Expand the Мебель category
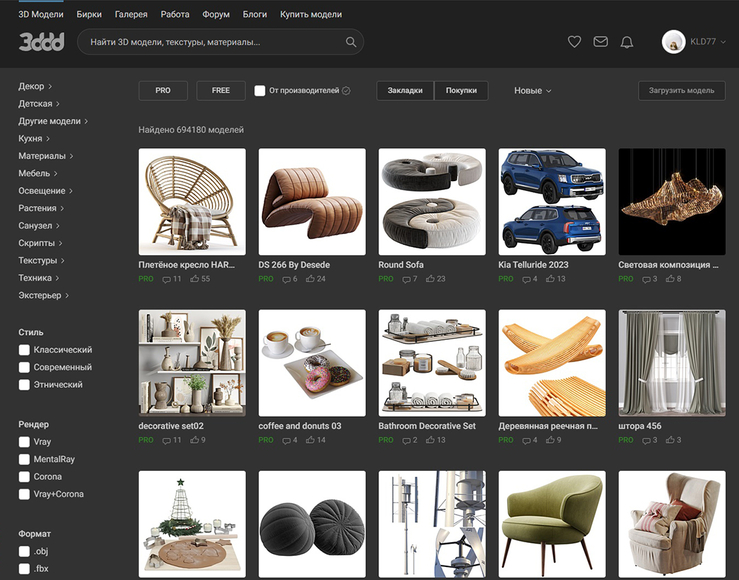 click(38, 173)
